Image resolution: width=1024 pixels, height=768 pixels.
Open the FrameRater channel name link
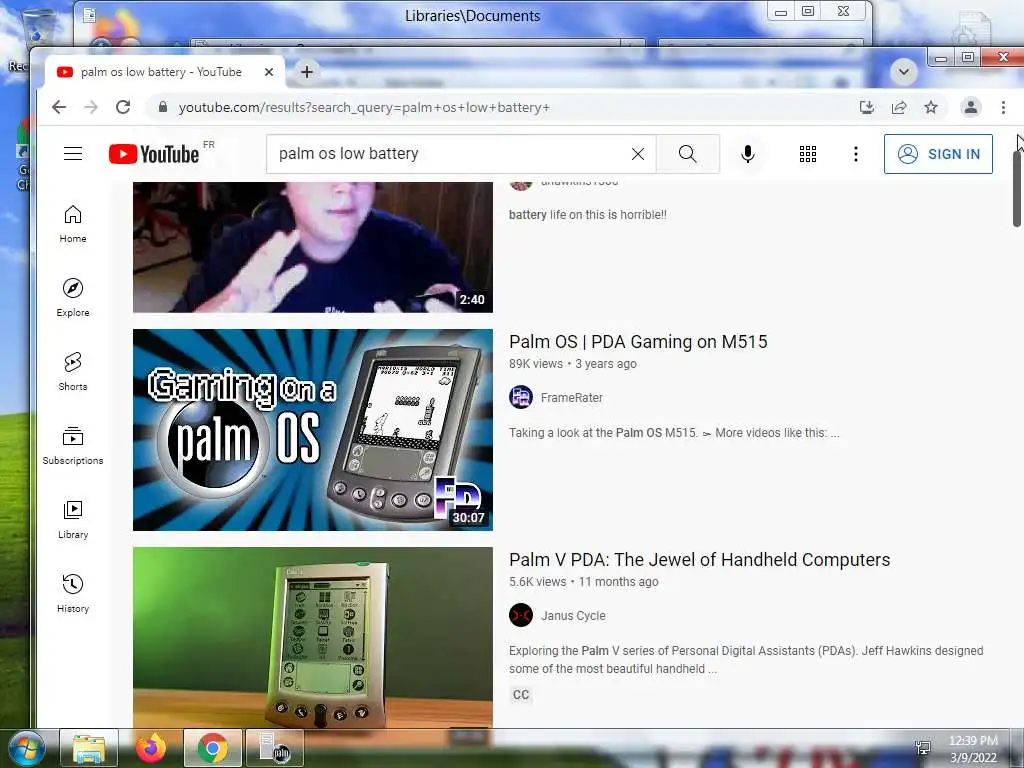(x=571, y=398)
